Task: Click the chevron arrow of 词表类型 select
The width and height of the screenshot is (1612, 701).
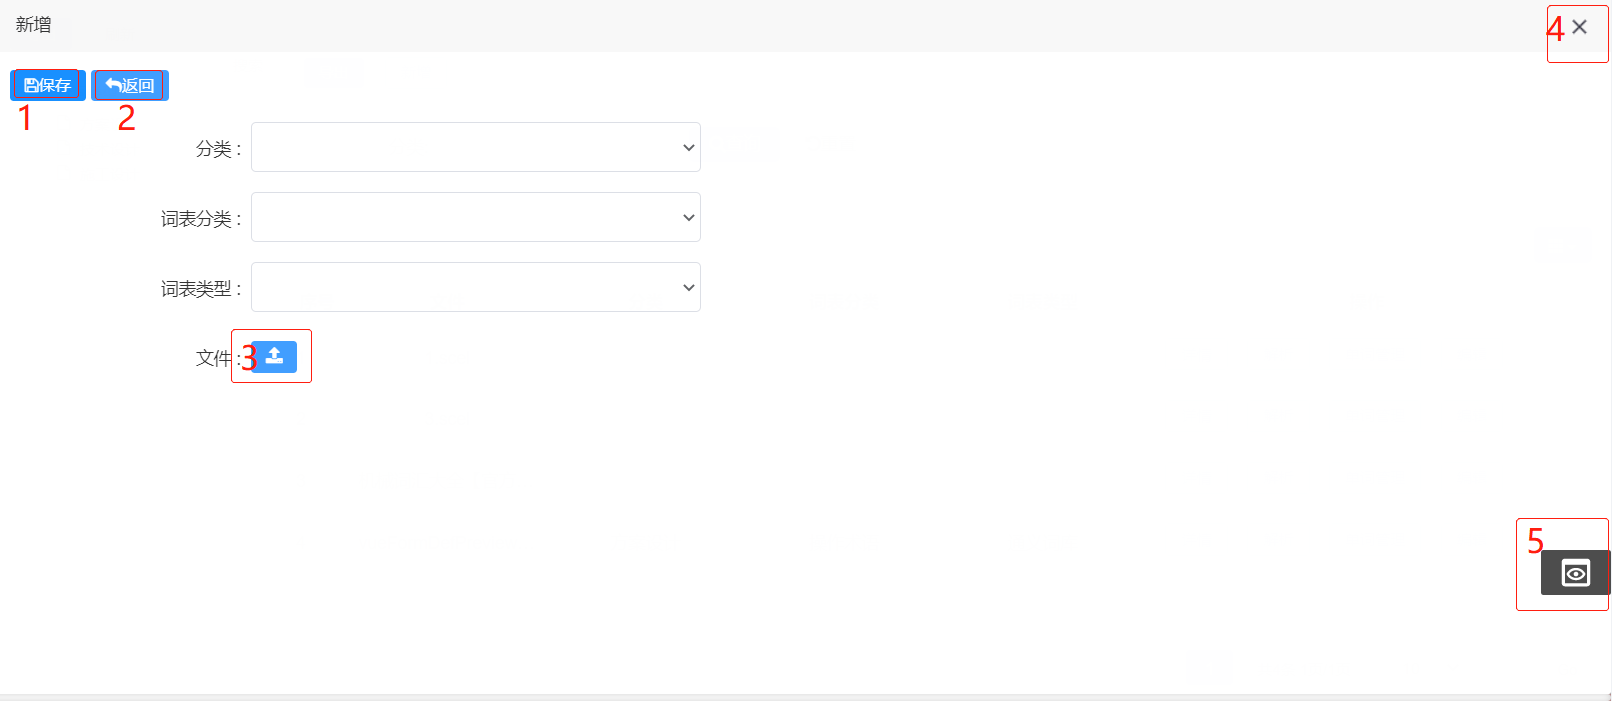Action: pos(688,287)
